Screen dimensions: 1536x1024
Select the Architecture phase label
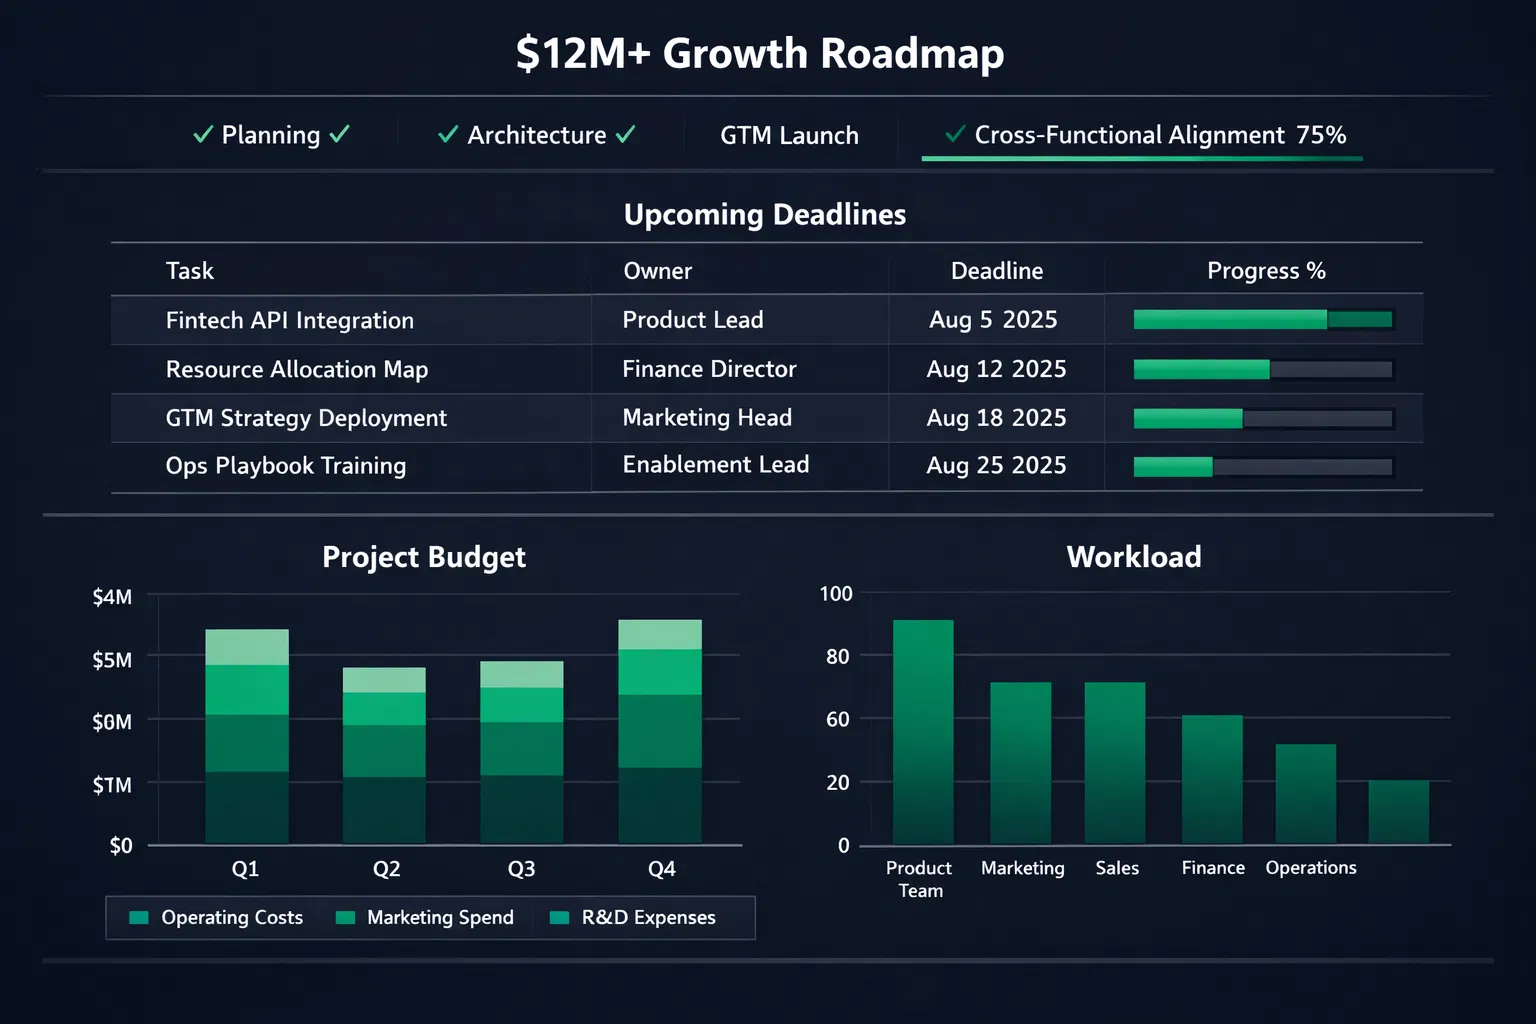(x=537, y=134)
